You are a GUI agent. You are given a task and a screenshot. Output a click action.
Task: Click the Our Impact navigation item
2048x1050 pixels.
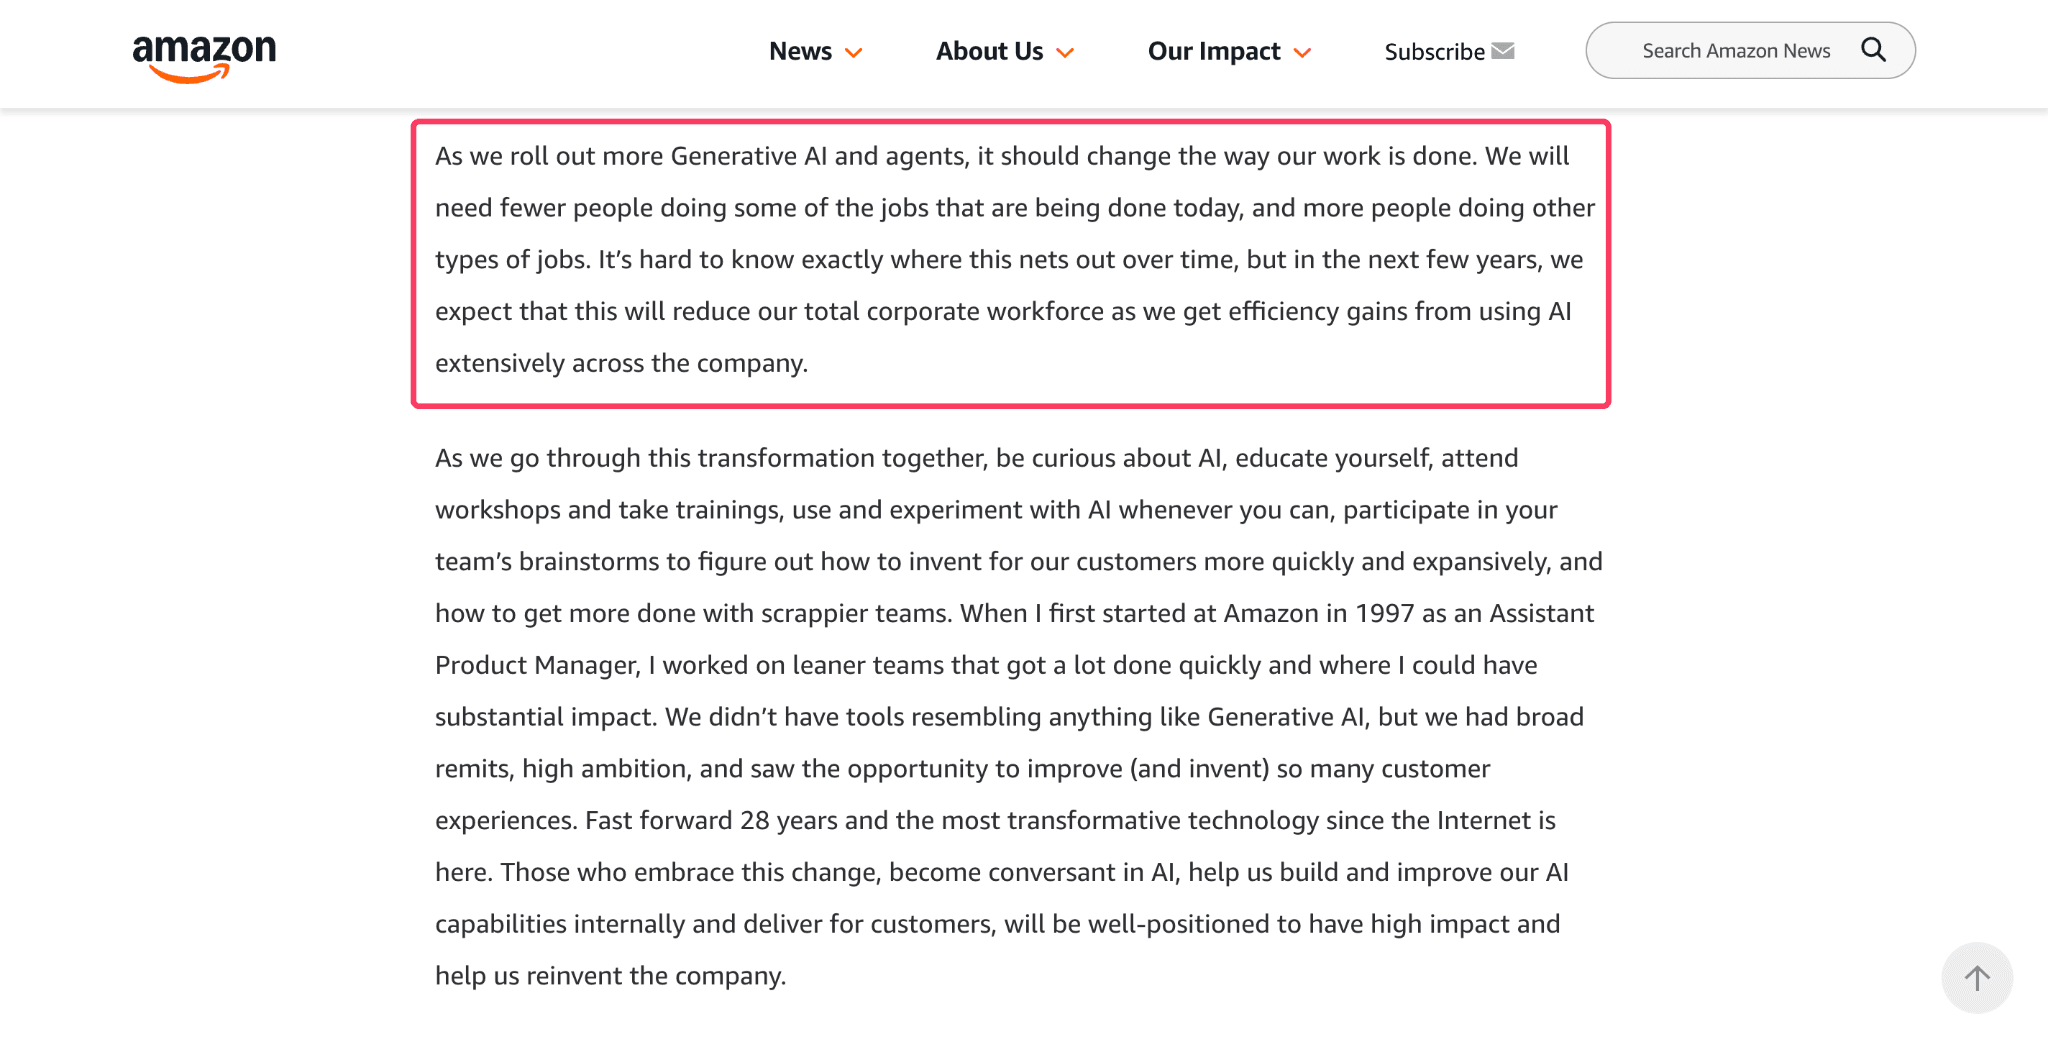pyautogui.click(x=1213, y=51)
